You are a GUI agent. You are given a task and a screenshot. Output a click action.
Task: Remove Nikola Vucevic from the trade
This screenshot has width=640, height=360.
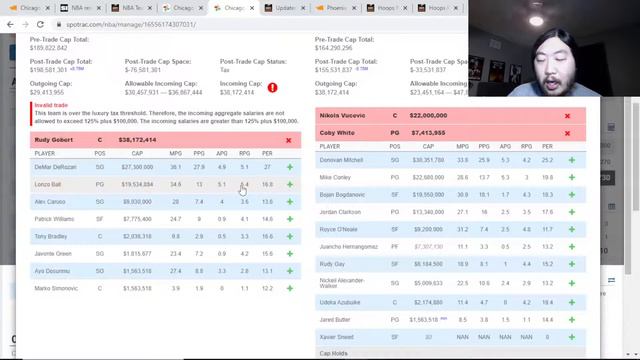[x=567, y=116]
